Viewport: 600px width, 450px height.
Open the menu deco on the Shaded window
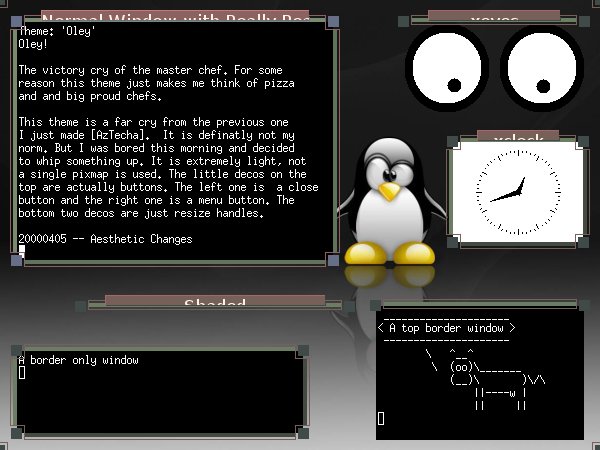tap(349, 306)
